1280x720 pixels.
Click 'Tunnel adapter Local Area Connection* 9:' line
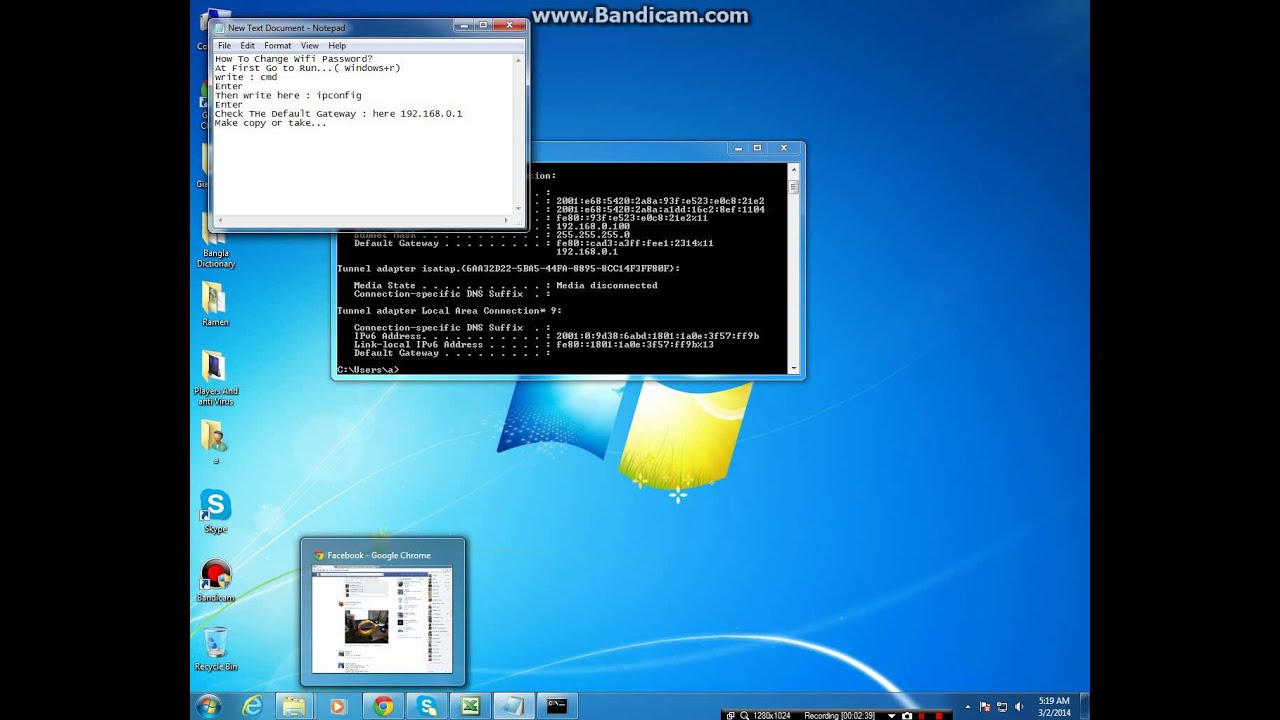448,311
